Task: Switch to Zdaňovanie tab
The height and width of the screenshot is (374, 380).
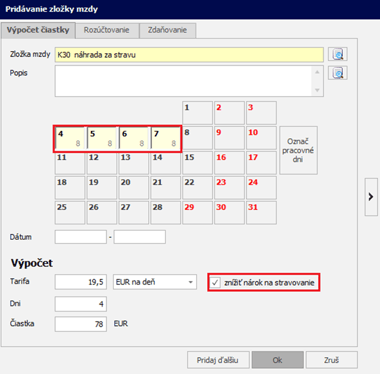Action: (167, 30)
